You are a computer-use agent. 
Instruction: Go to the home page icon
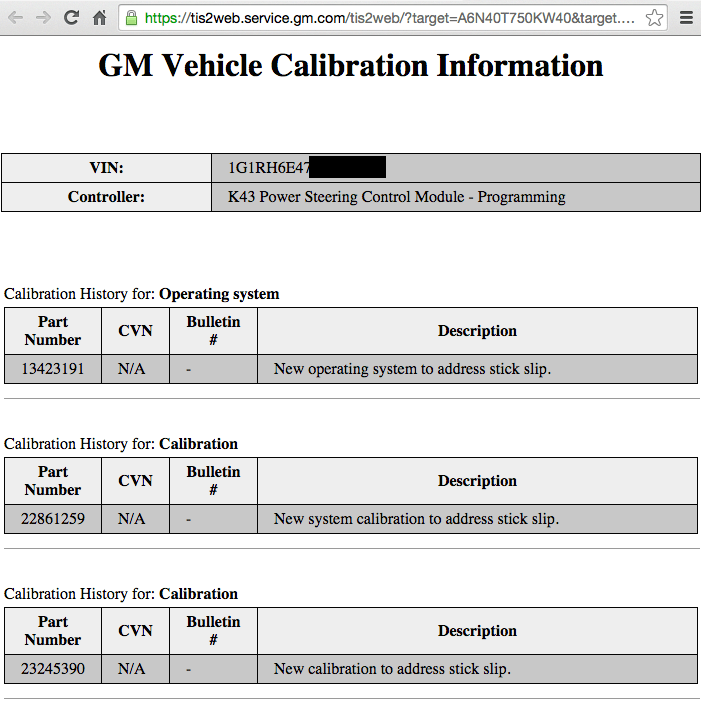point(99,18)
